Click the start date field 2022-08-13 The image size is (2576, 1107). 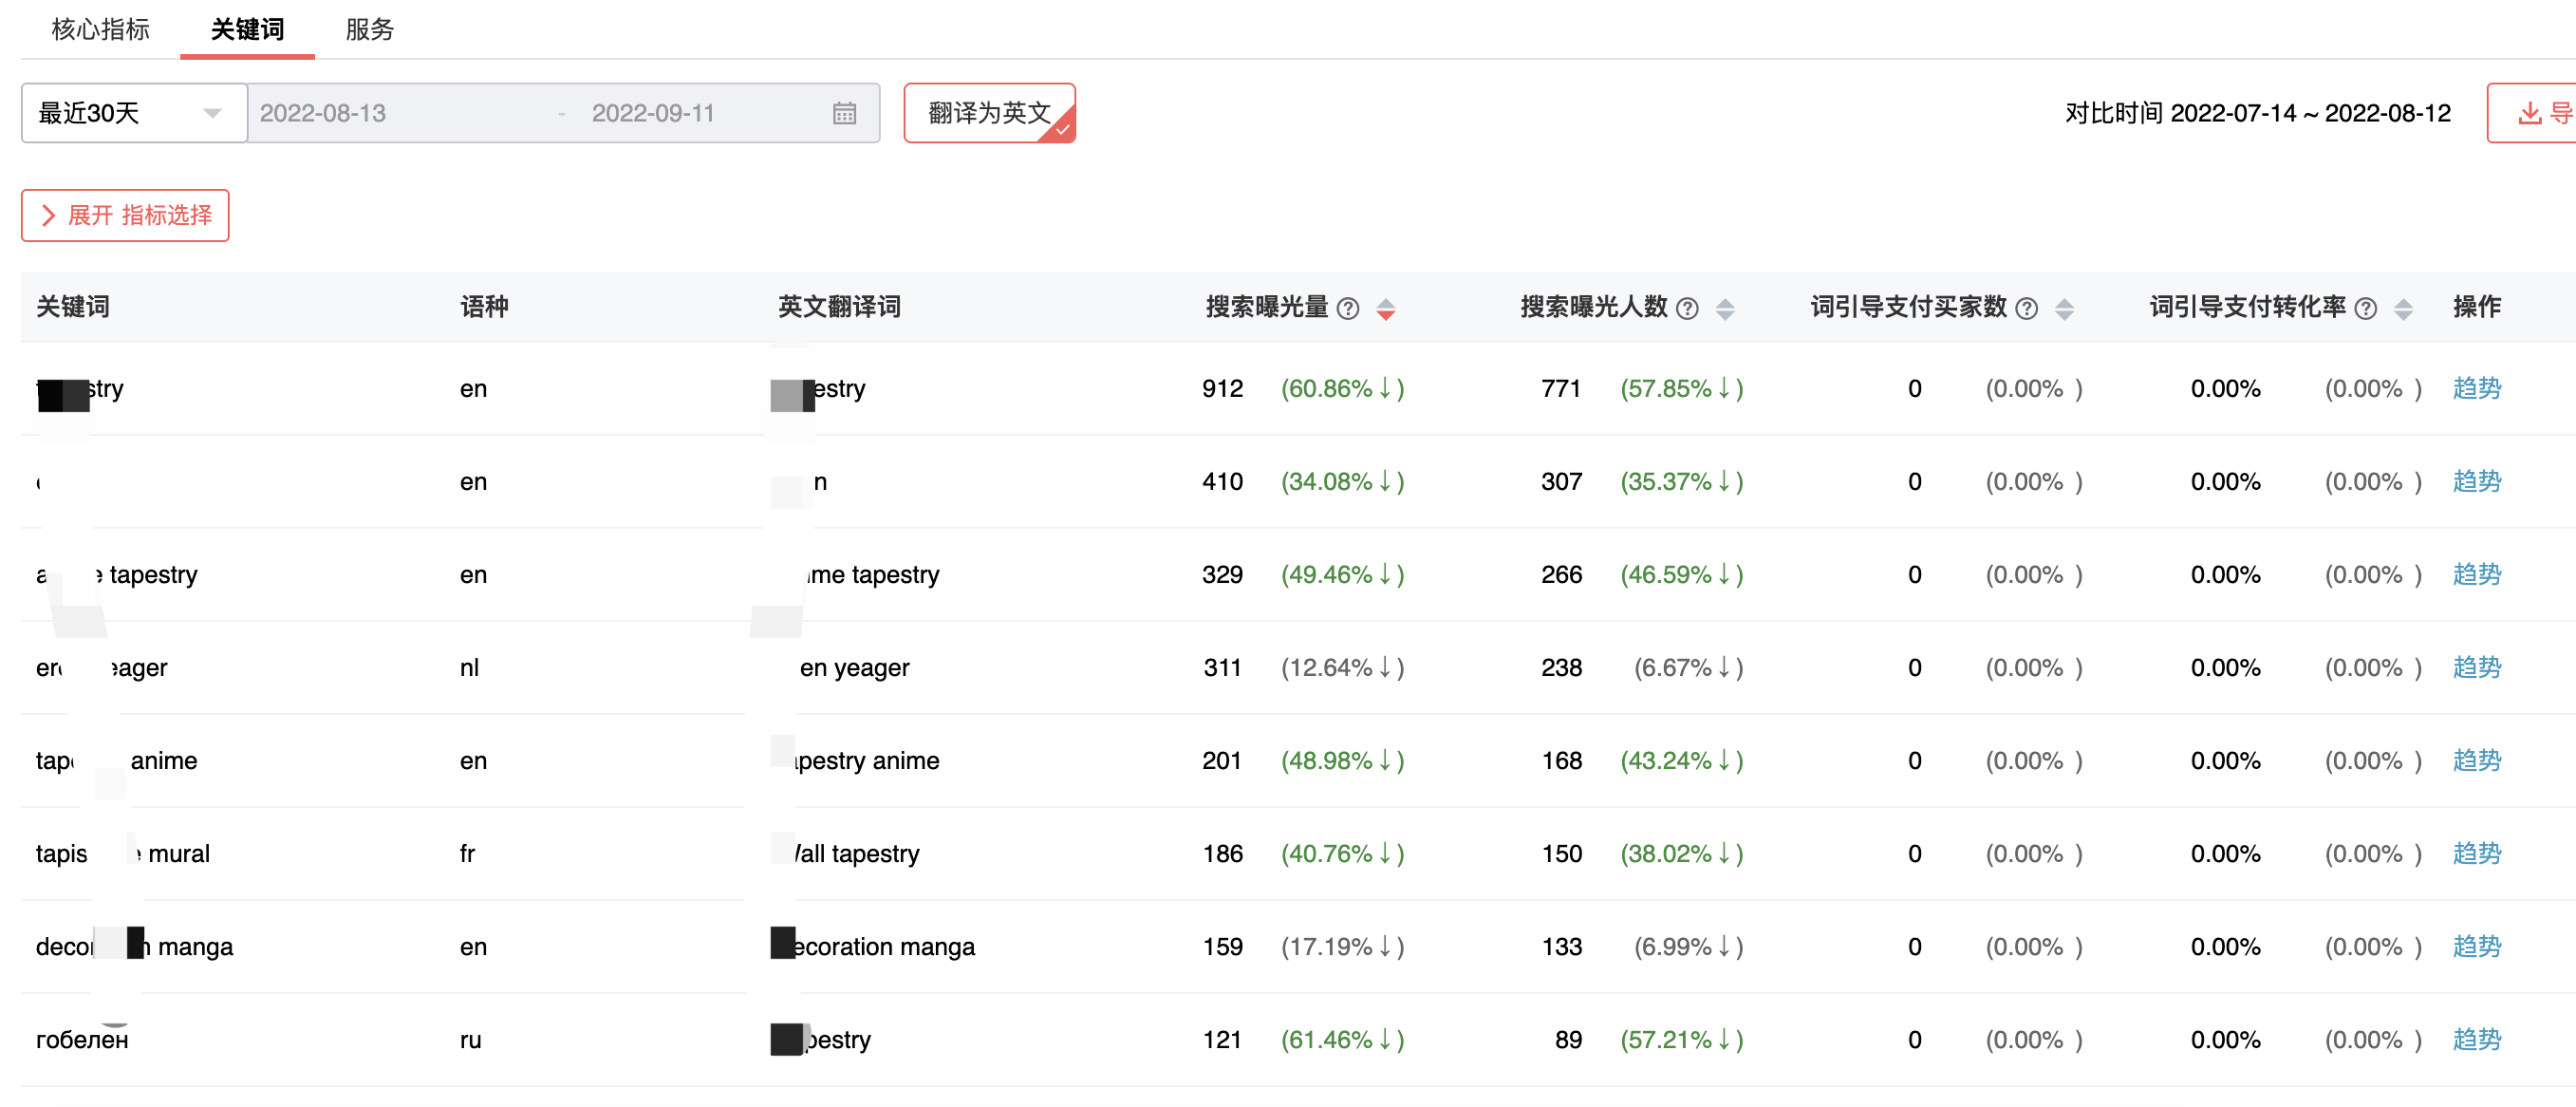(323, 113)
